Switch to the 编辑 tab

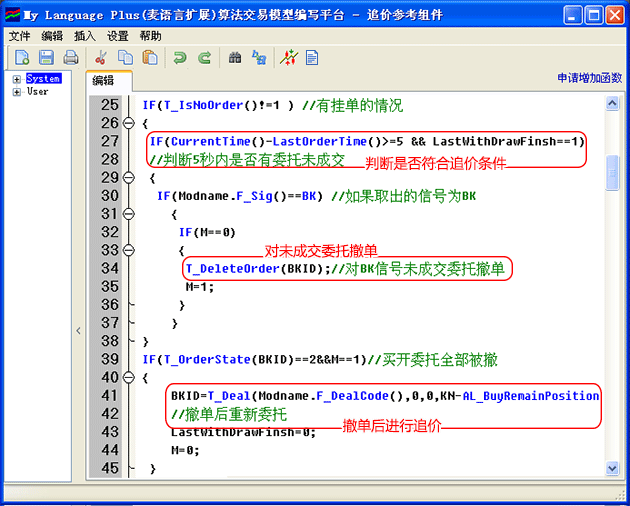point(103,80)
